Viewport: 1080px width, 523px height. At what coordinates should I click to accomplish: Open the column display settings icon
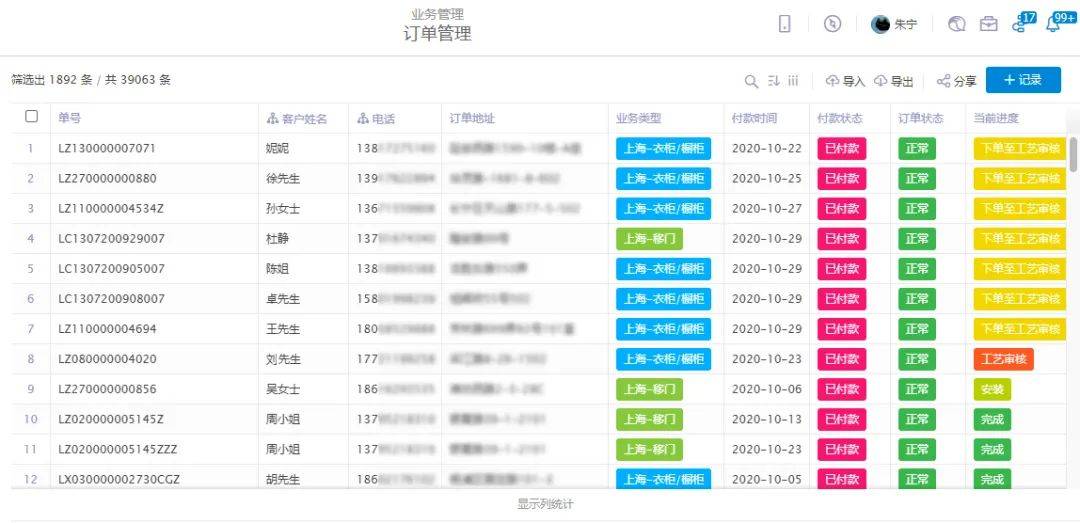click(x=793, y=81)
